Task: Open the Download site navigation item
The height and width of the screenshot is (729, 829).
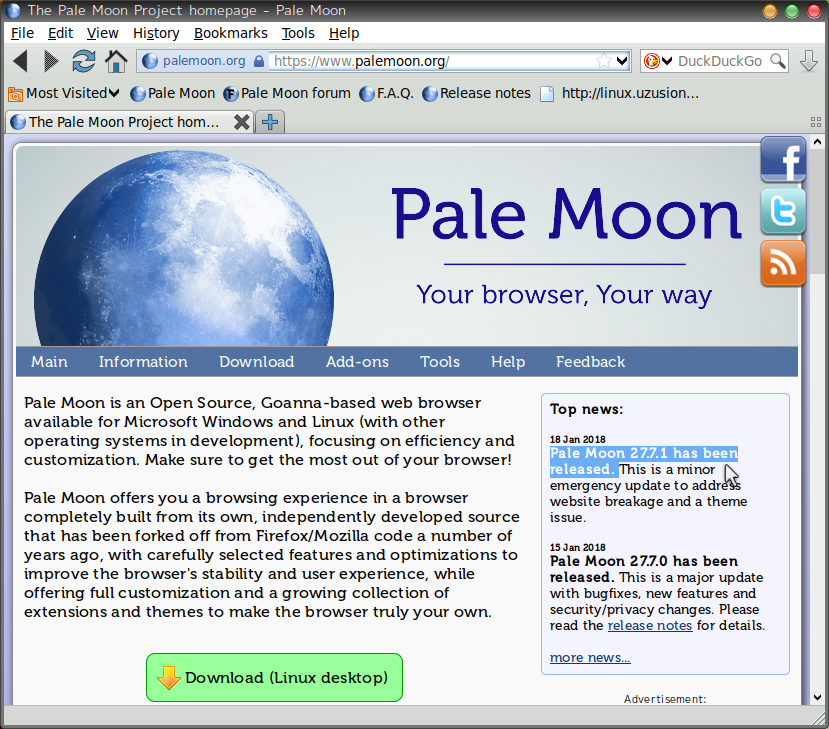Action: point(256,362)
